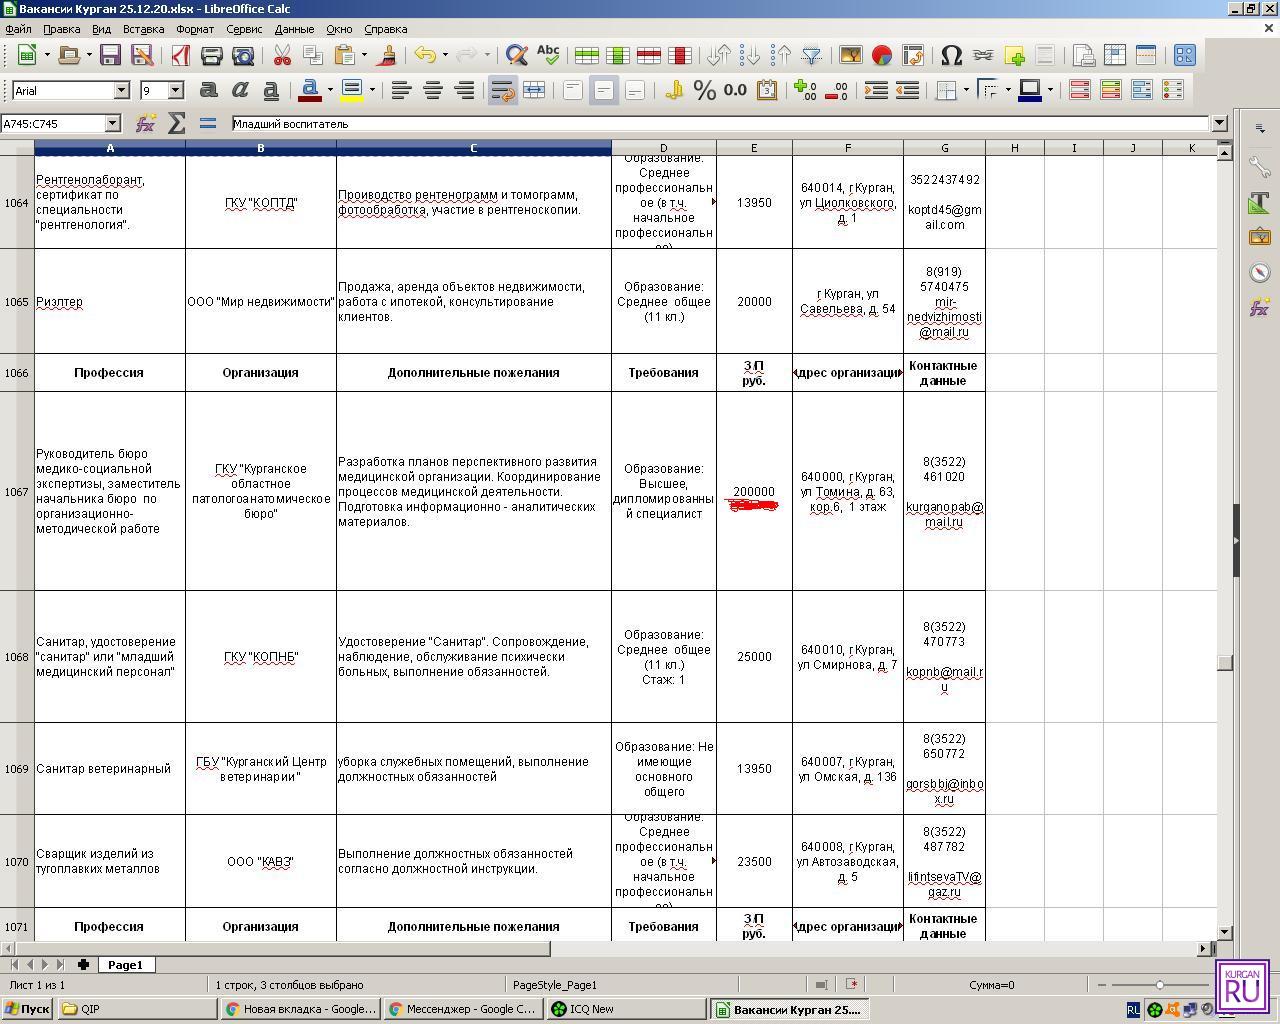Viewport: 1280px width, 1024px height.
Task: Click the font color swatch
Action: point(310,90)
